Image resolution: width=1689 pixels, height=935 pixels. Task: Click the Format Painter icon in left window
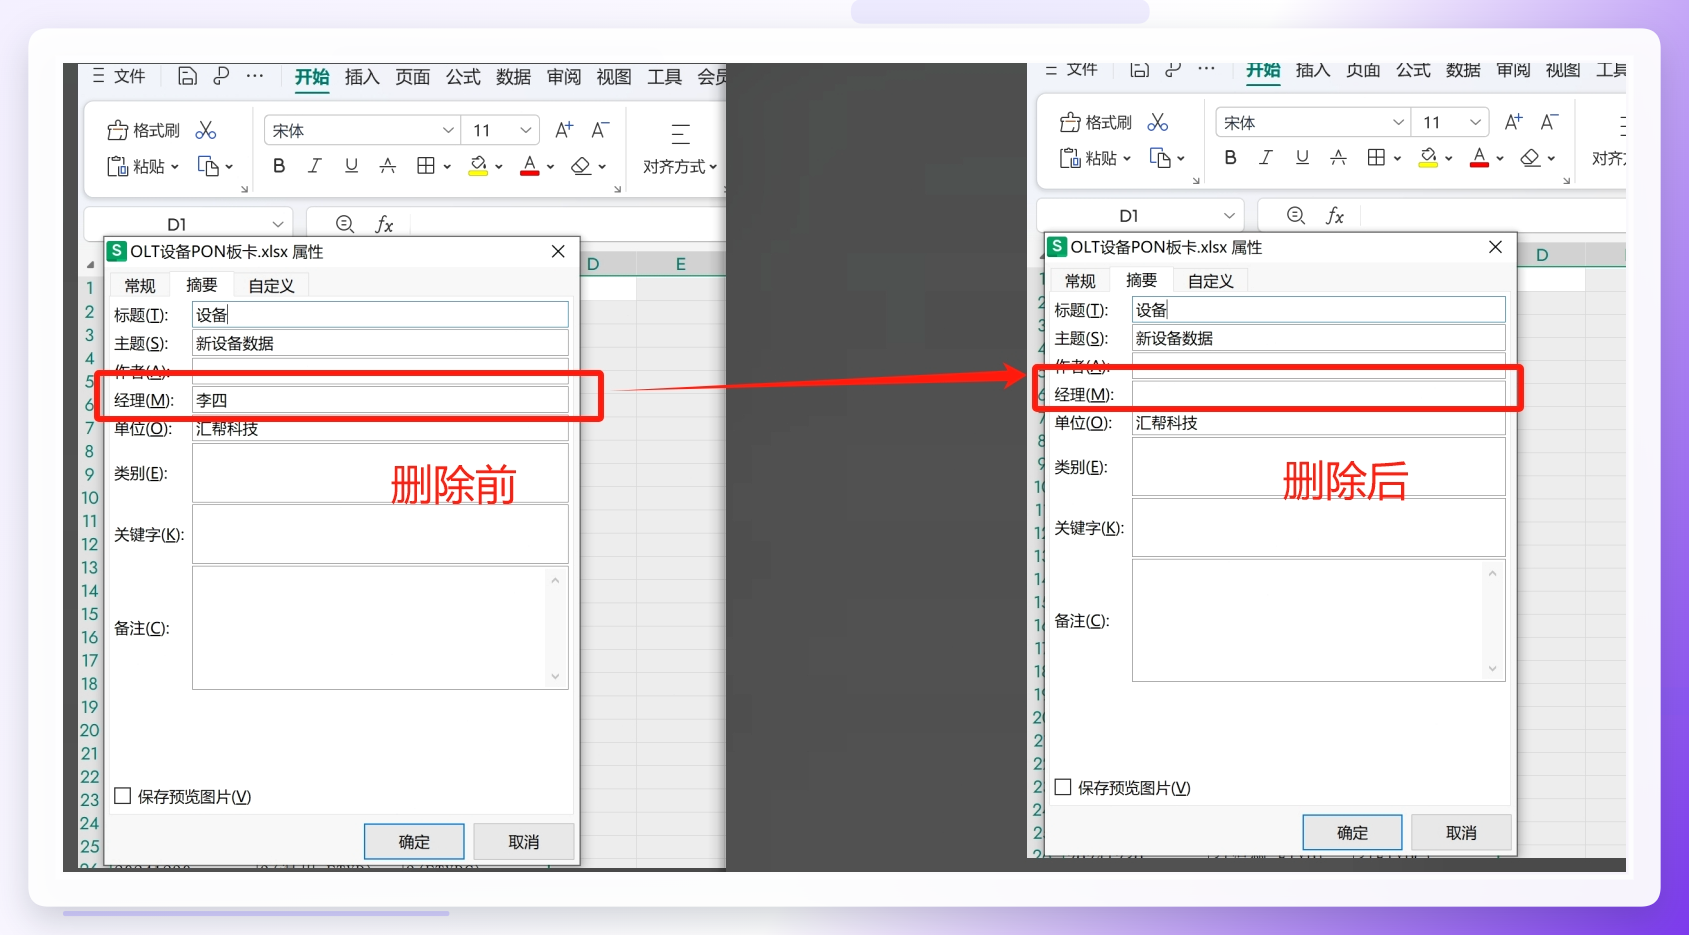pos(118,131)
